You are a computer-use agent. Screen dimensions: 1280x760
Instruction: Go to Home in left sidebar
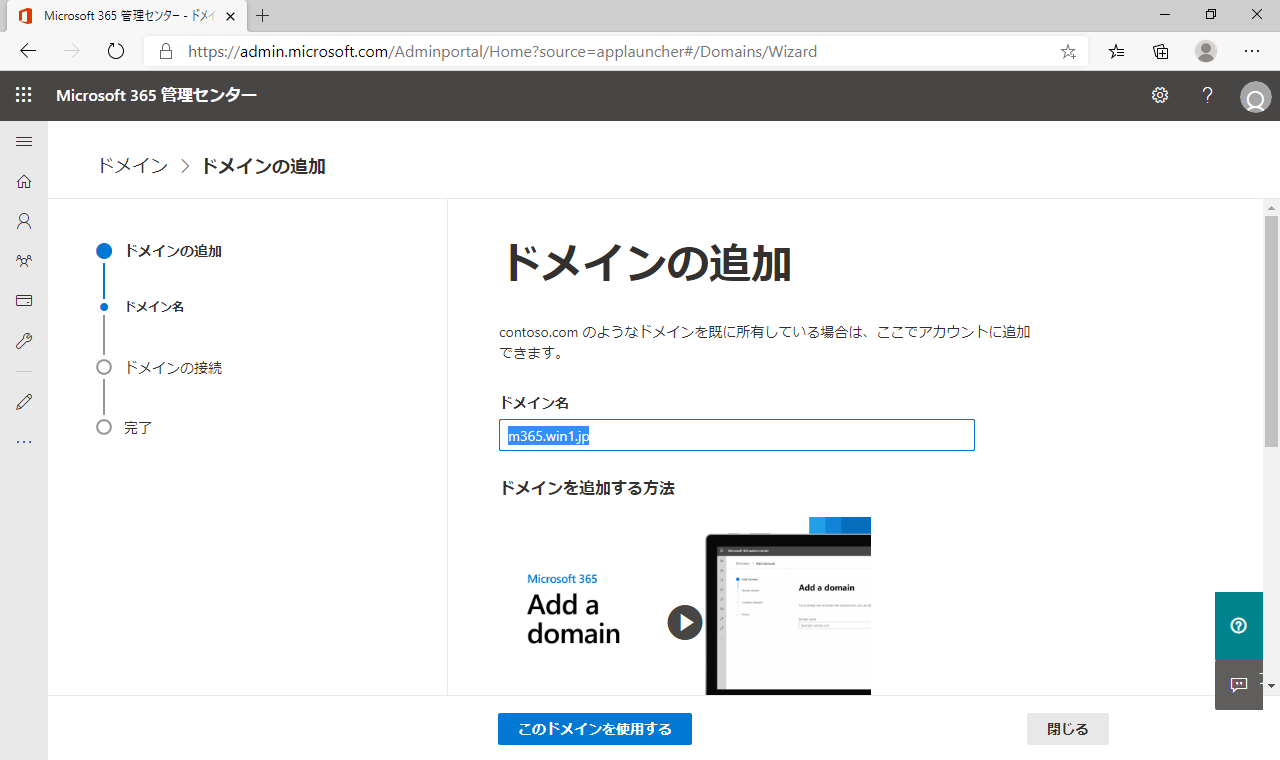24,181
